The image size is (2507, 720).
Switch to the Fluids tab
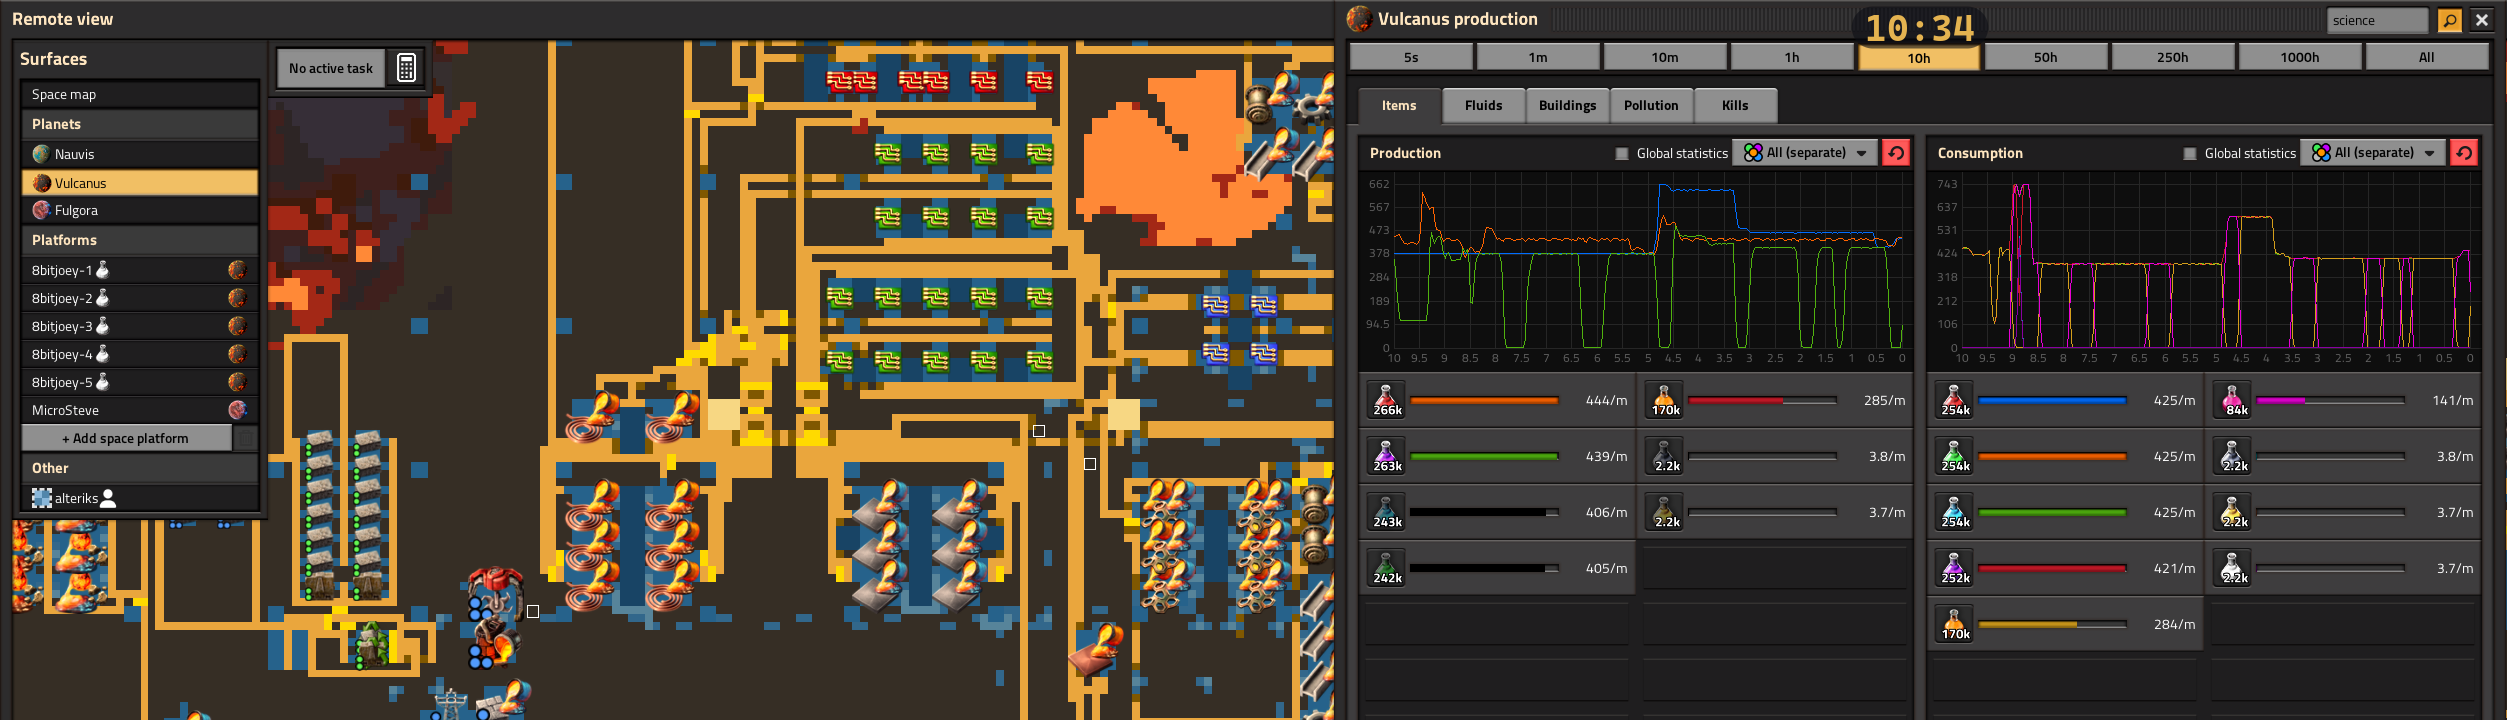[x=1483, y=105]
